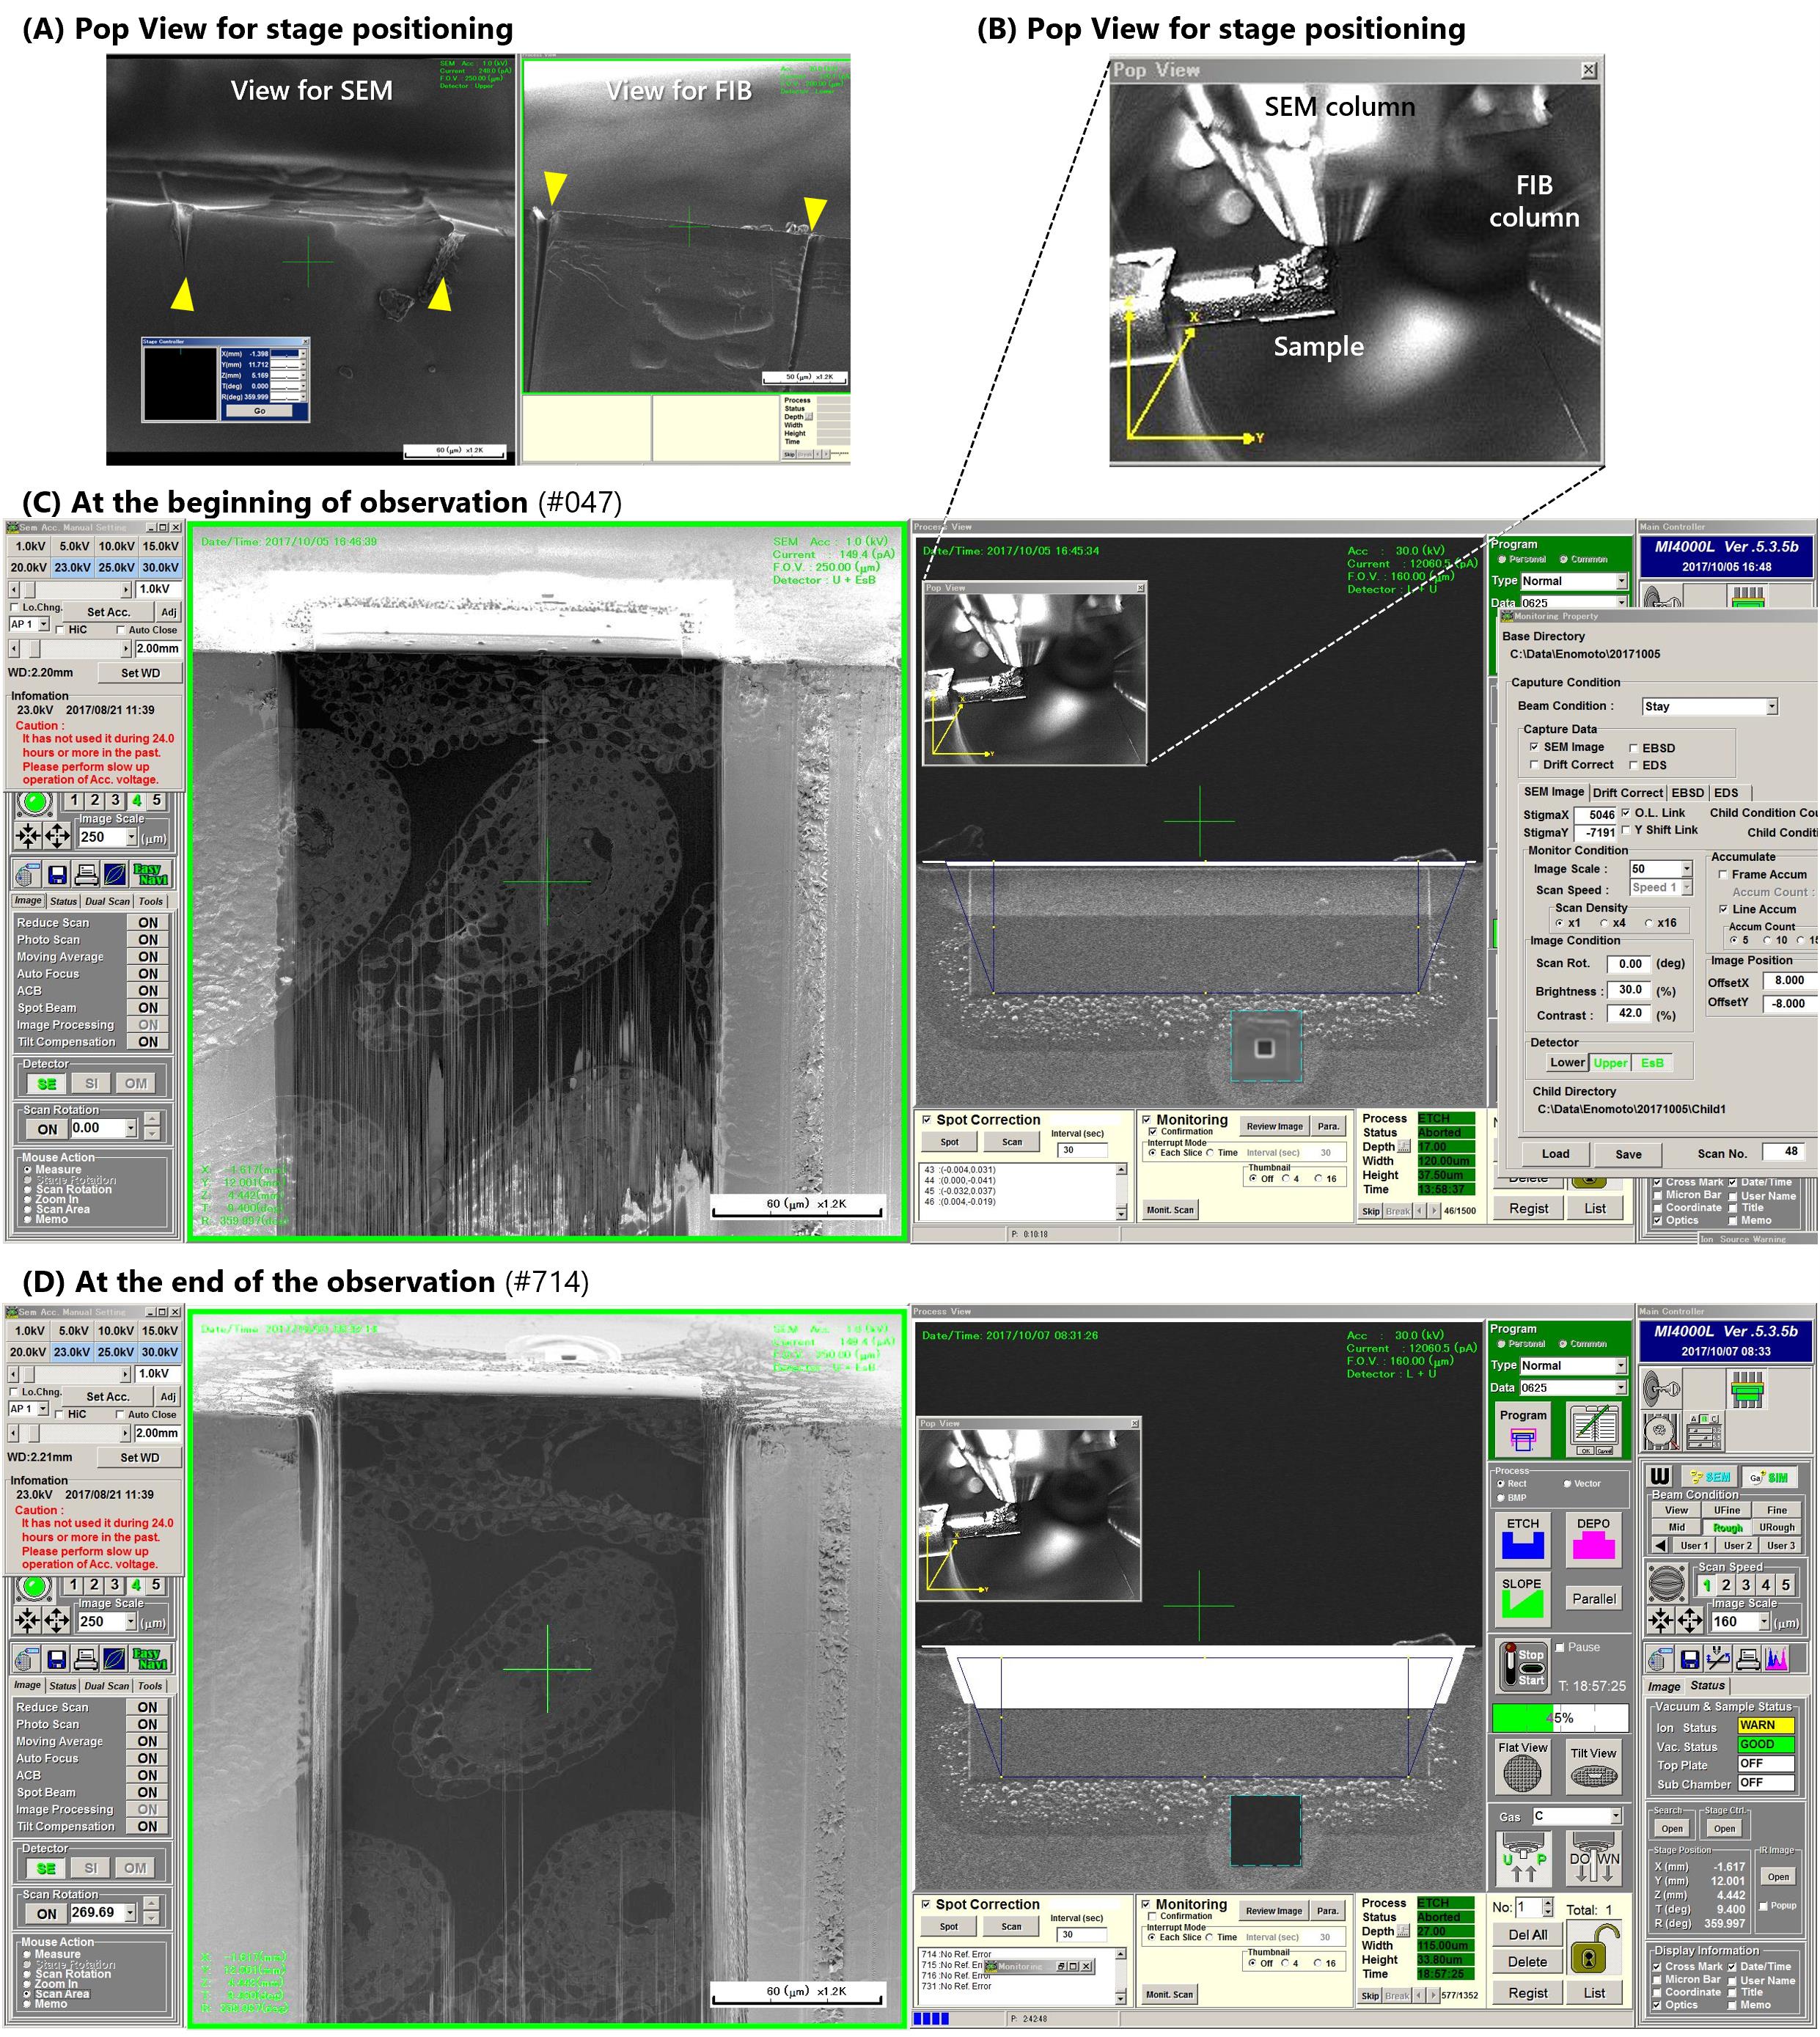The width and height of the screenshot is (1820, 2037).
Task: Click the leaf icon beside Easy Navi, panel D
Action: tap(115, 1660)
